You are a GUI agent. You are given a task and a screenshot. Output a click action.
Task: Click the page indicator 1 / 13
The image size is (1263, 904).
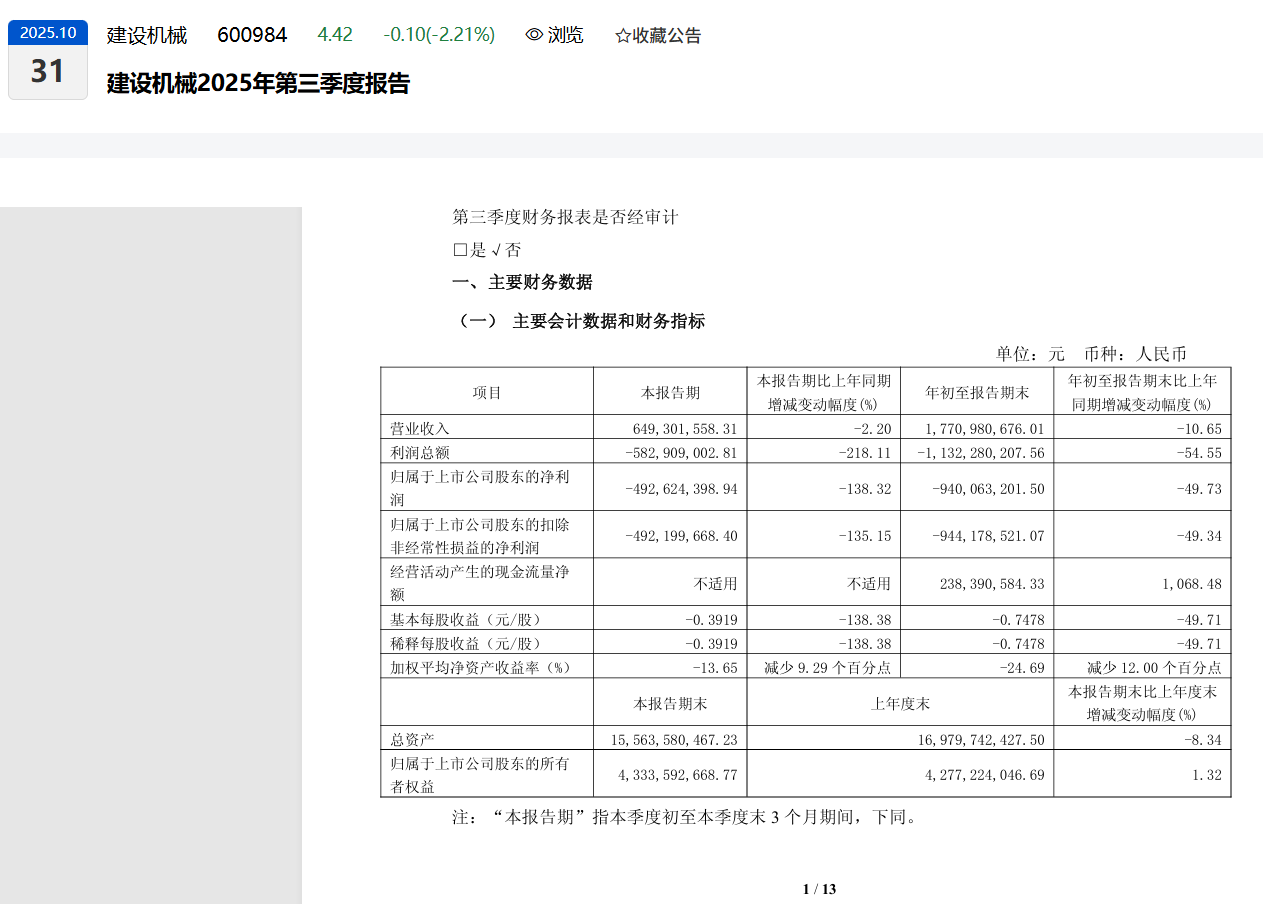coord(819,889)
